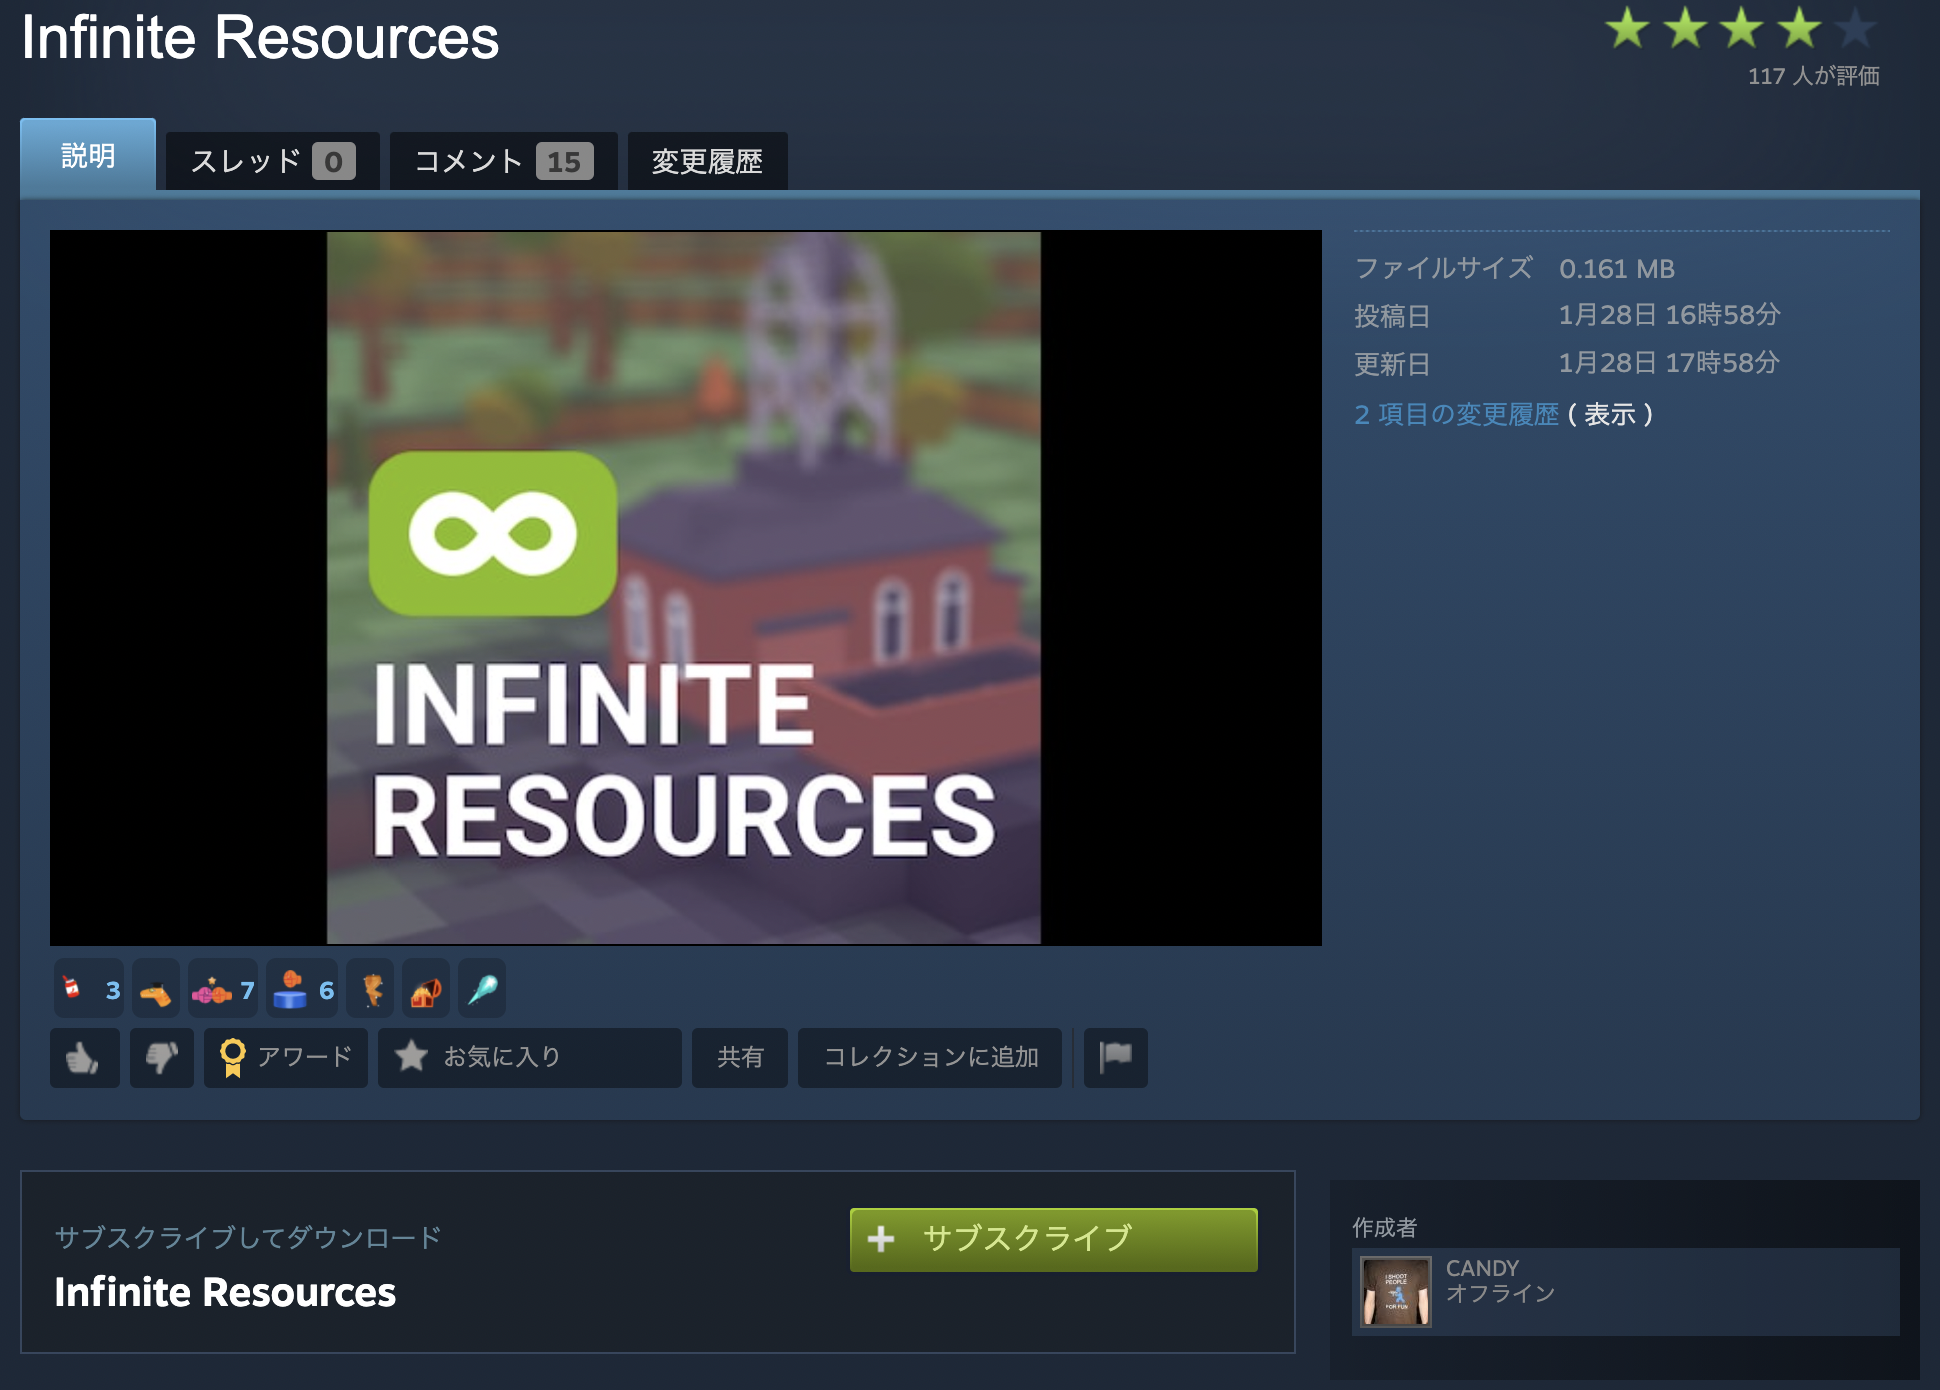Click the オフライン status text
This screenshot has height=1390, width=1940.
(1500, 1293)
